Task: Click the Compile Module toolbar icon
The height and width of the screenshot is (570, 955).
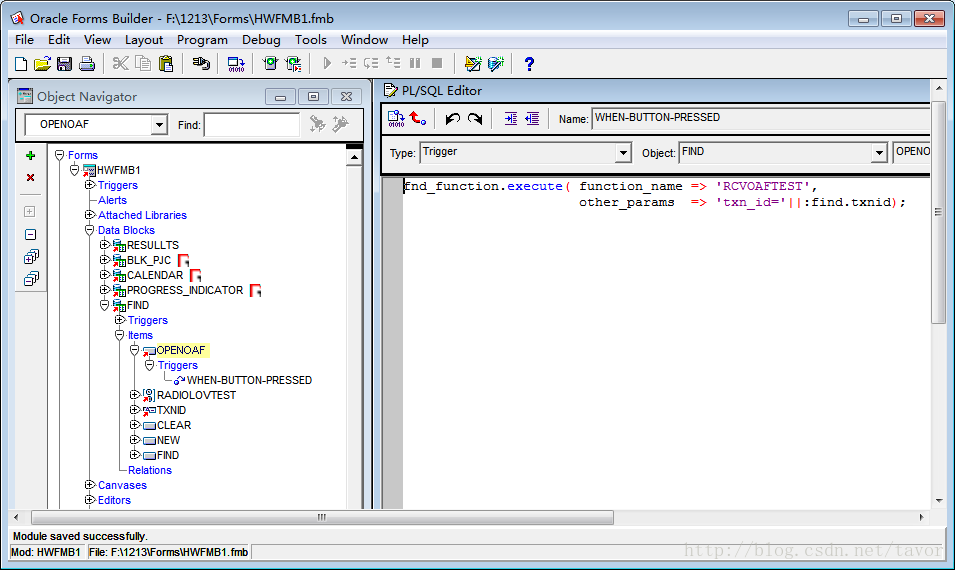Action: [236, 63]
